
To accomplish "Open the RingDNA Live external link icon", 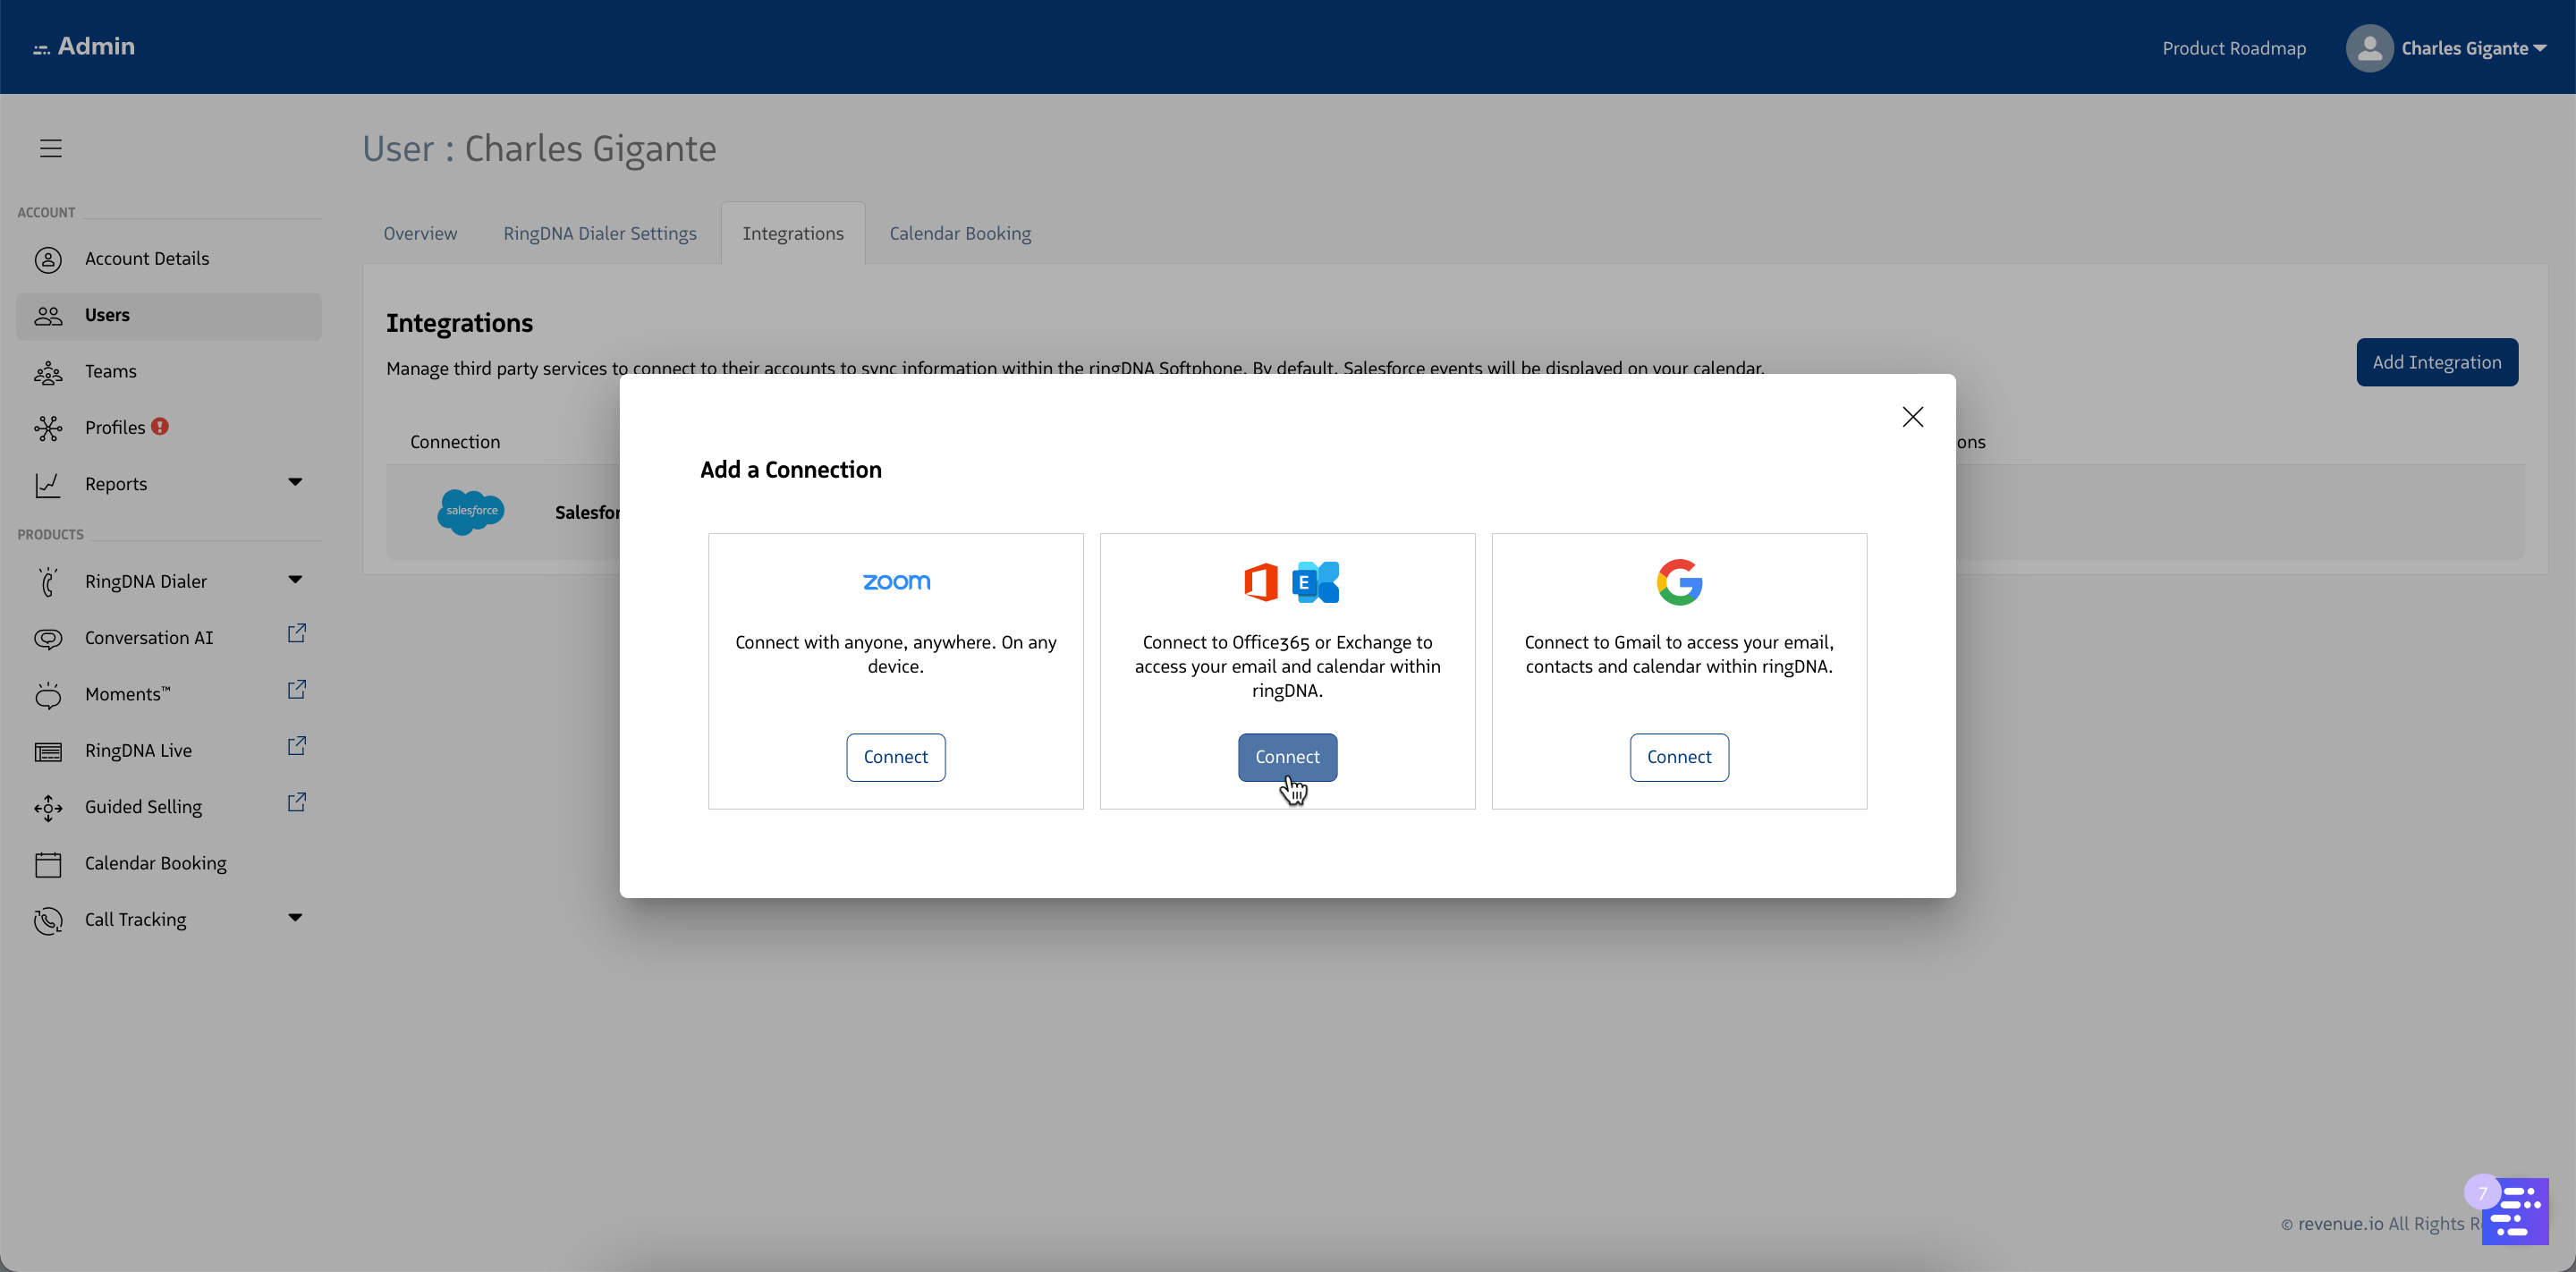I will click(x=296, y=747).
